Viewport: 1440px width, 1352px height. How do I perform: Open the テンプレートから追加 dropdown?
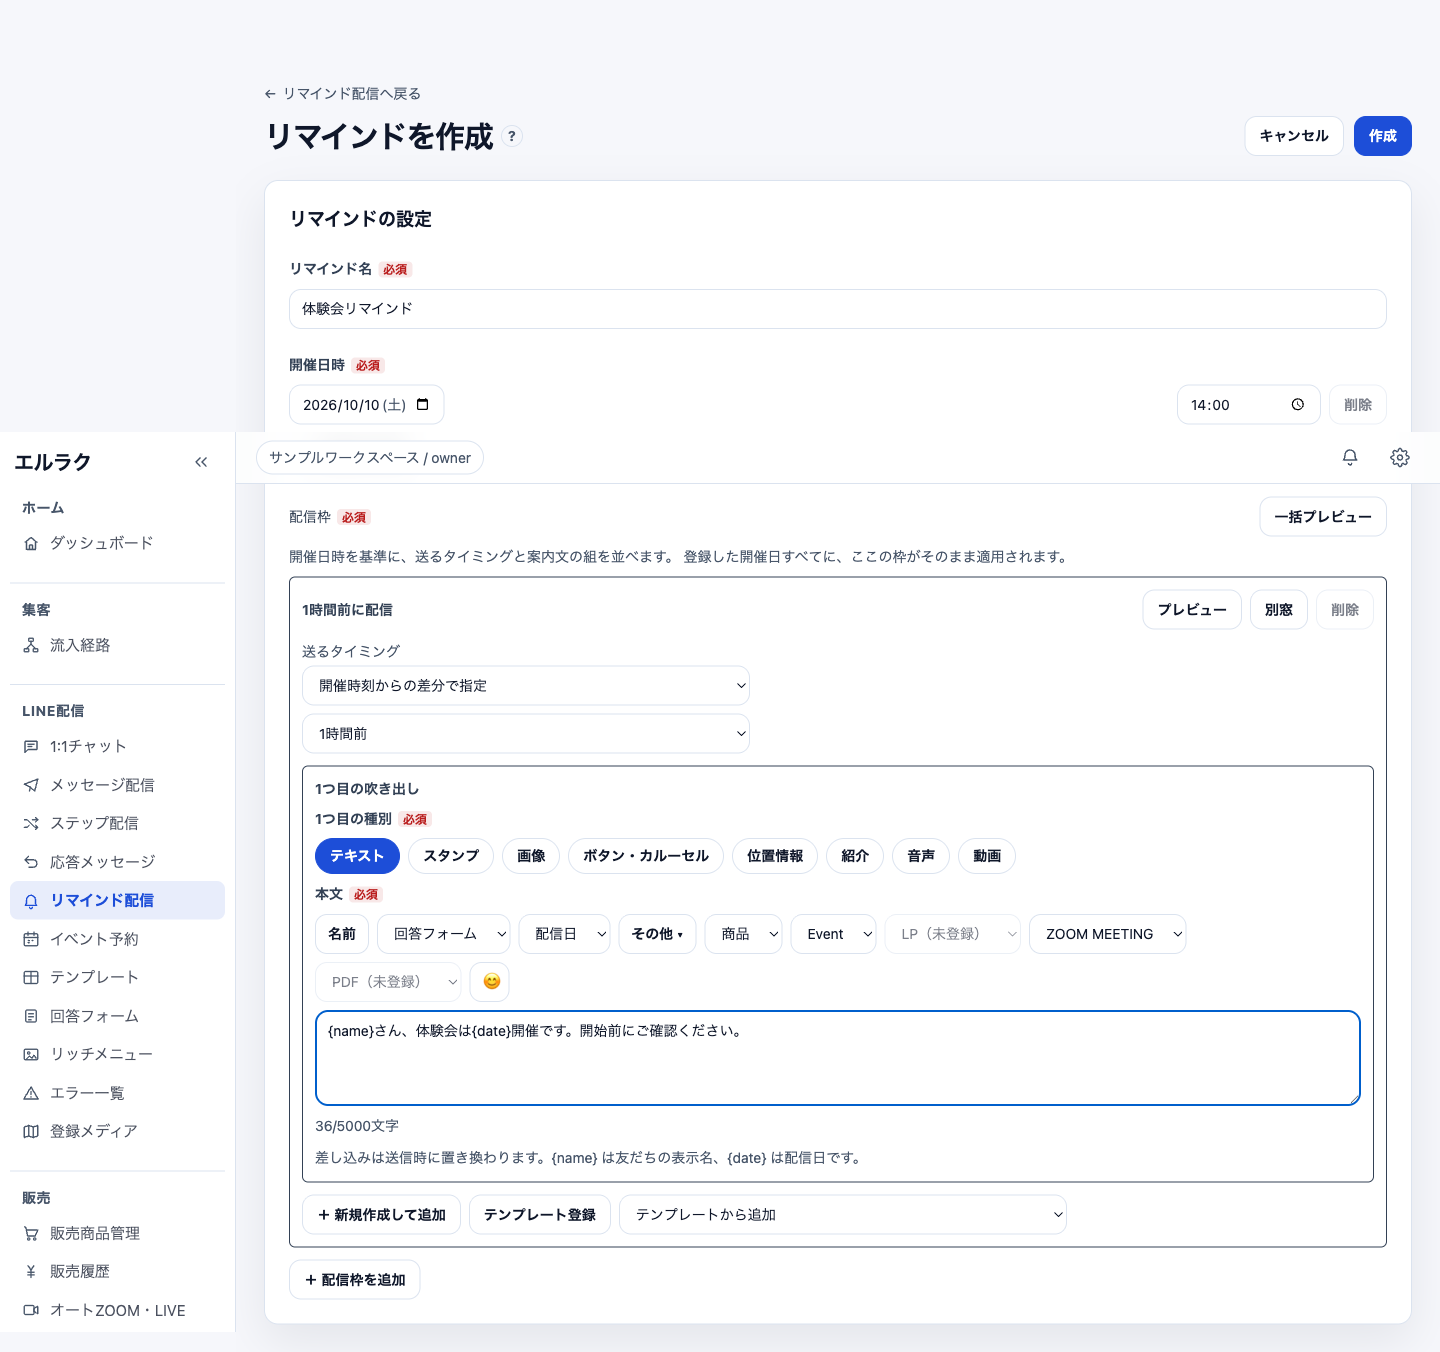(843, 1215)
